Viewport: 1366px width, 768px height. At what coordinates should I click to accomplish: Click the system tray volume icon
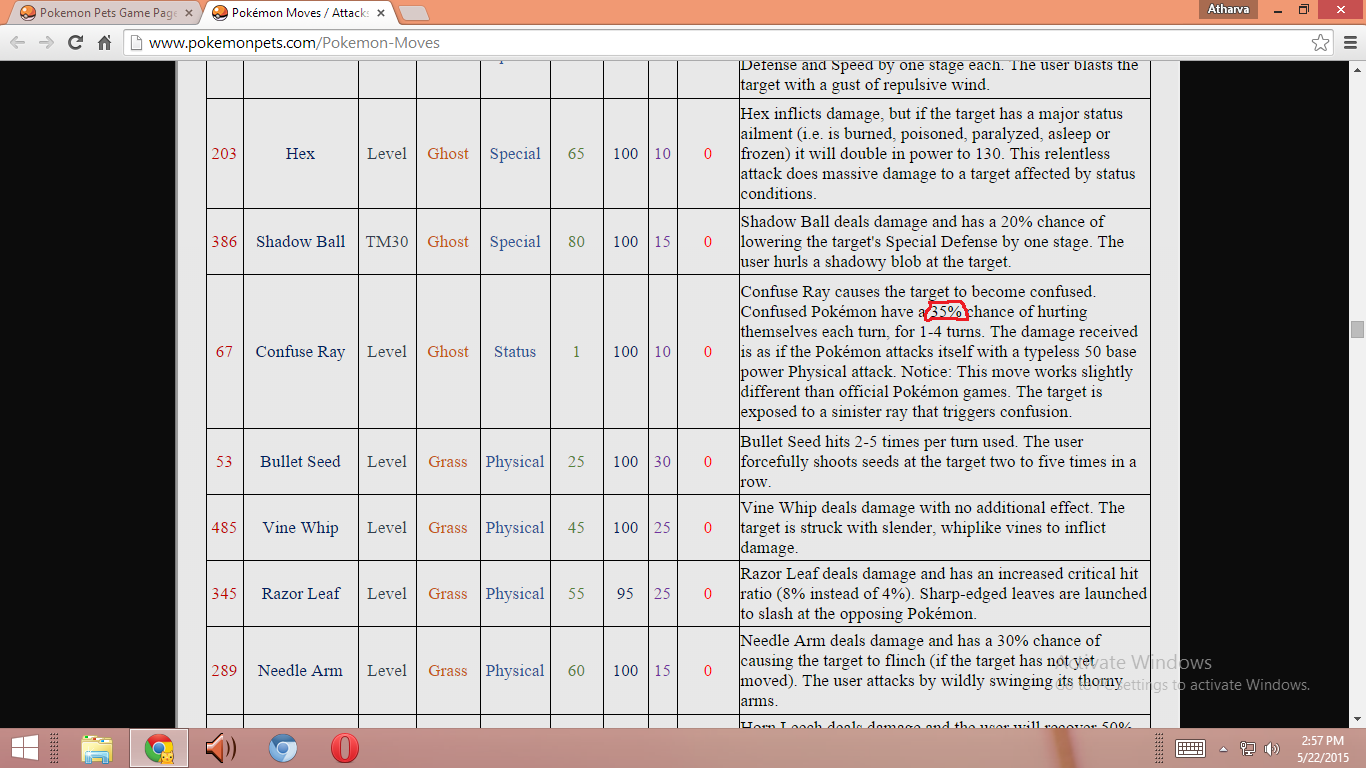click(x=1272, y=749)
